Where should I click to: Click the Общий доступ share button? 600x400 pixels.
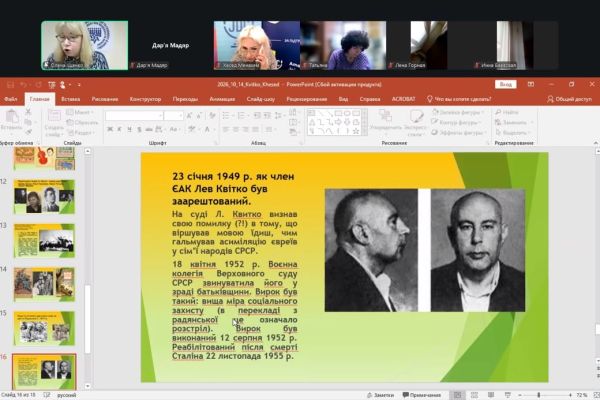click(x=569, y=99)
